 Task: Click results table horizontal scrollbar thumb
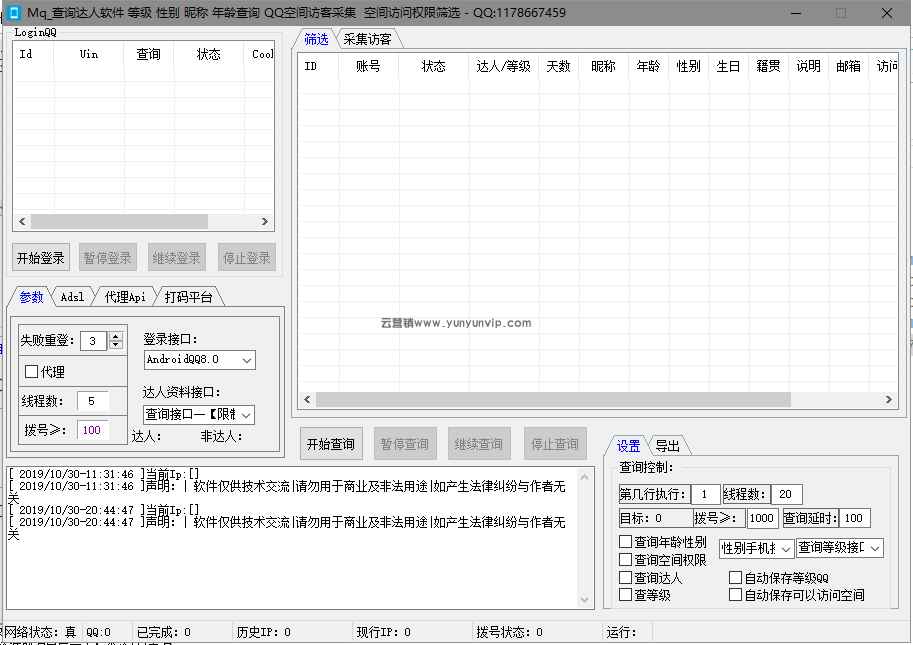click(x=554, y=399)
